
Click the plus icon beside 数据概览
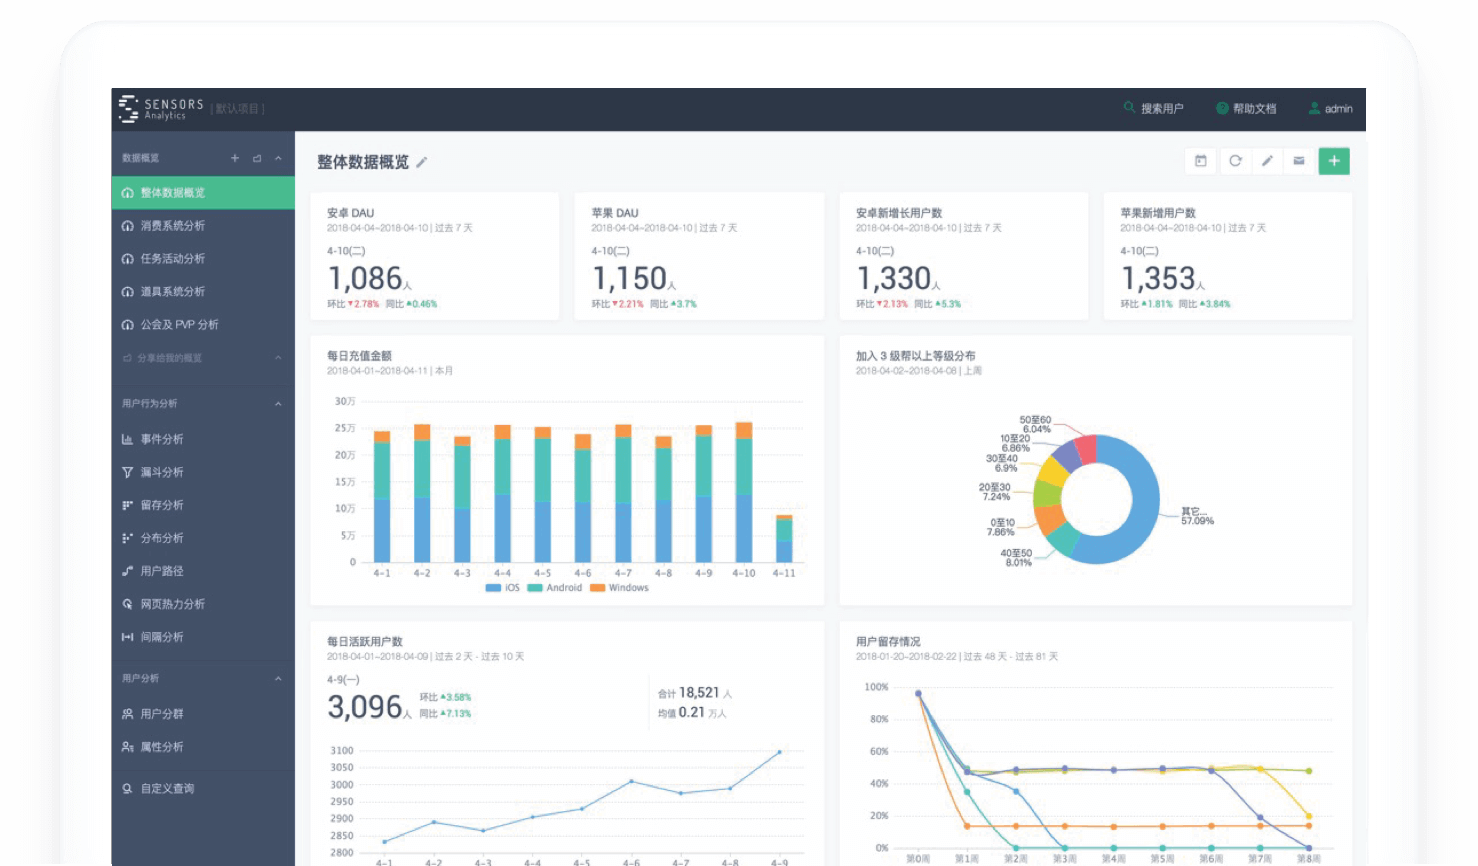[235, 157]
